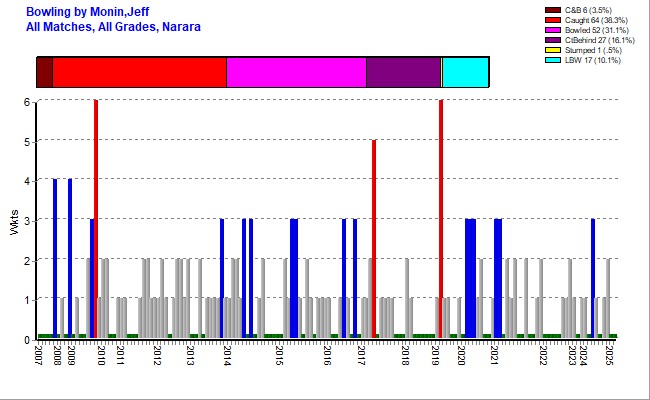Image resolution: width=650 pixels, height=400 pixels.
Task: Click the CtBehind purple legend swatch
Action: [x=553, y=40]
